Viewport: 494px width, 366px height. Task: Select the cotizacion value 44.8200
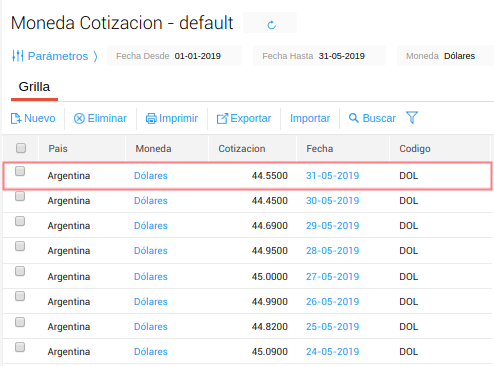tap(270, 327)
